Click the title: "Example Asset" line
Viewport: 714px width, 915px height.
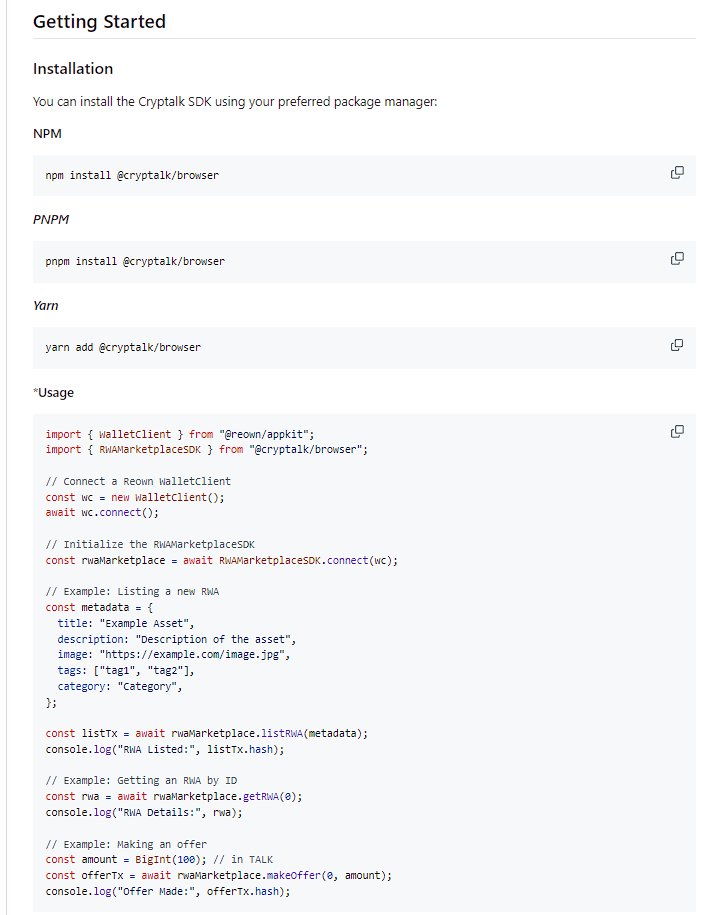125,623
